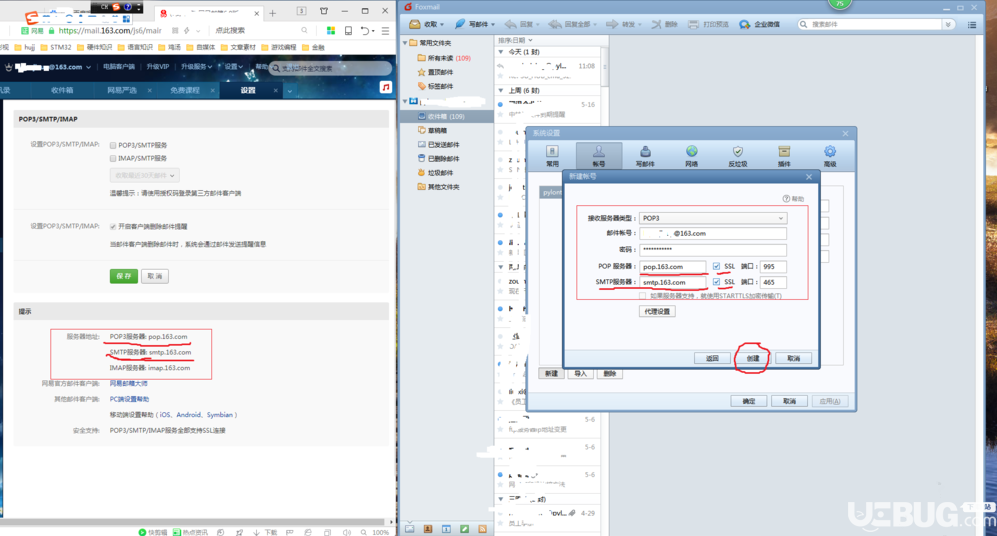Click the colorful apps grid icon in browser toolbar

coord(331,31)
